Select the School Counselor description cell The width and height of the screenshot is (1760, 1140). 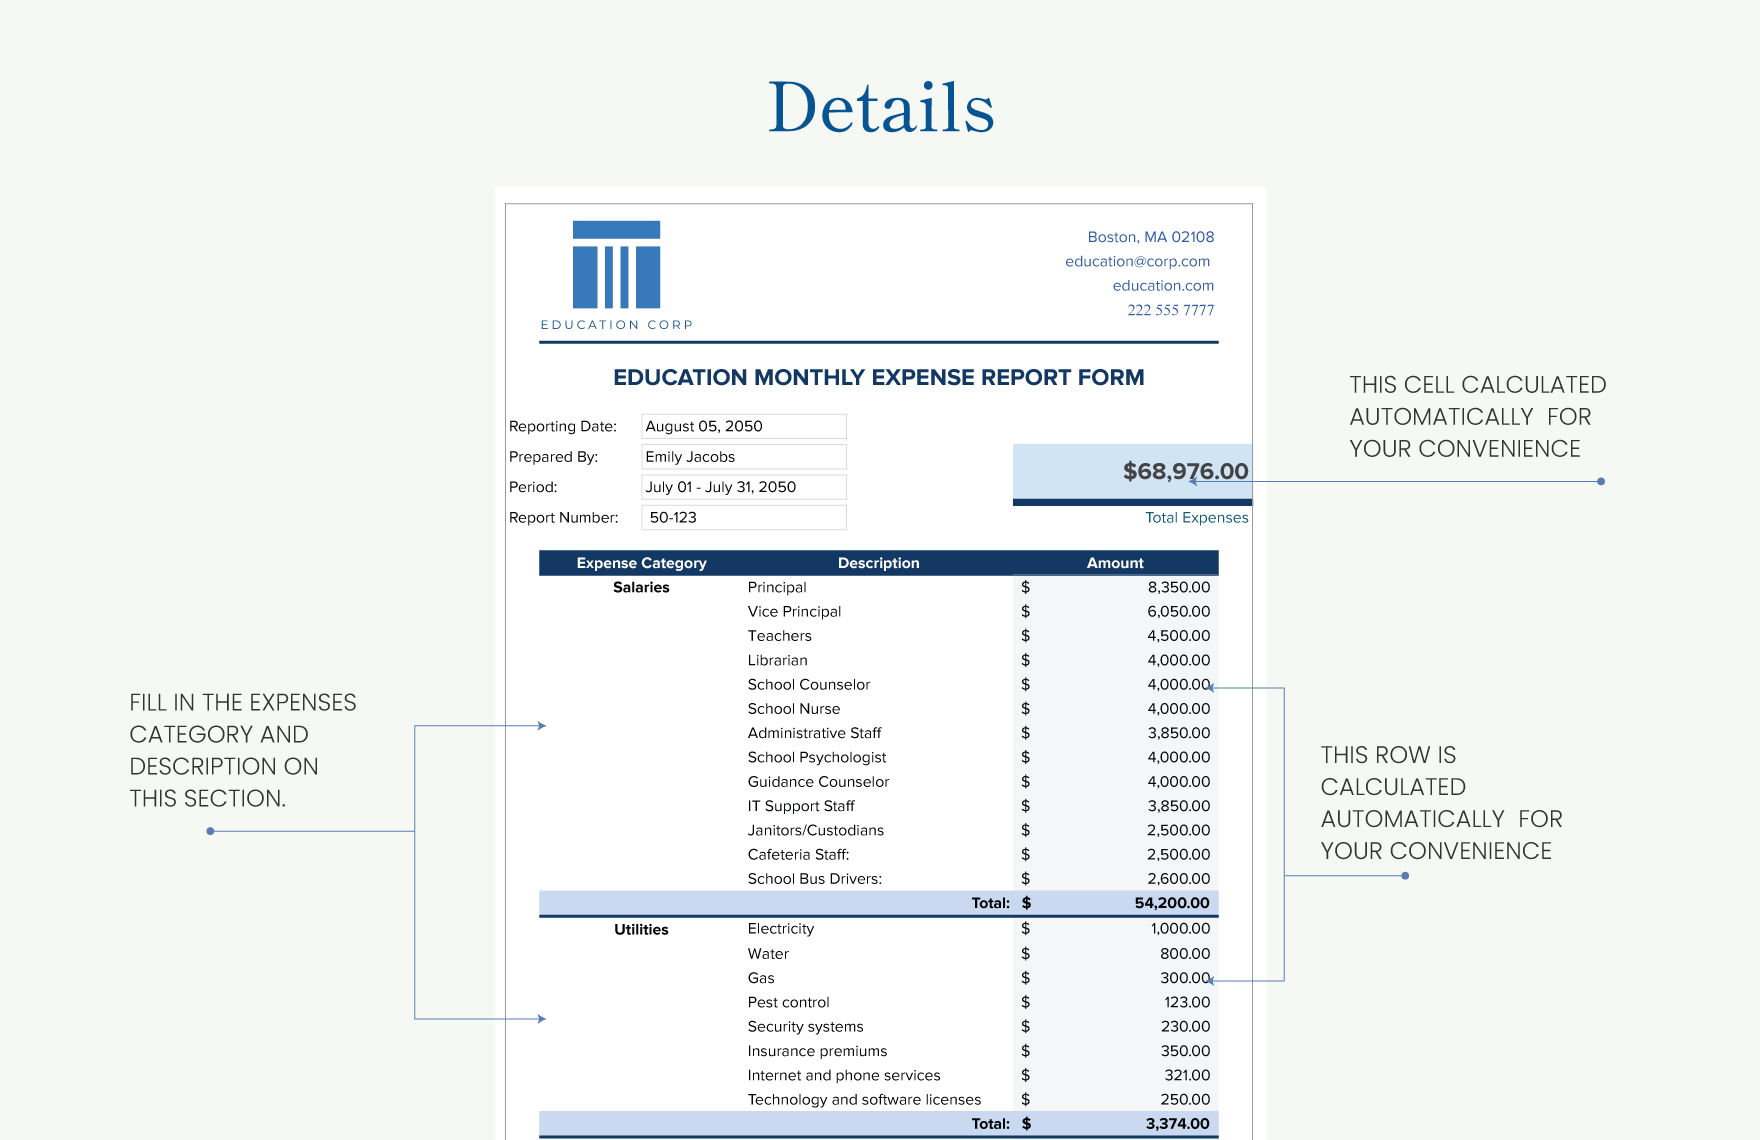pos(809,684)
